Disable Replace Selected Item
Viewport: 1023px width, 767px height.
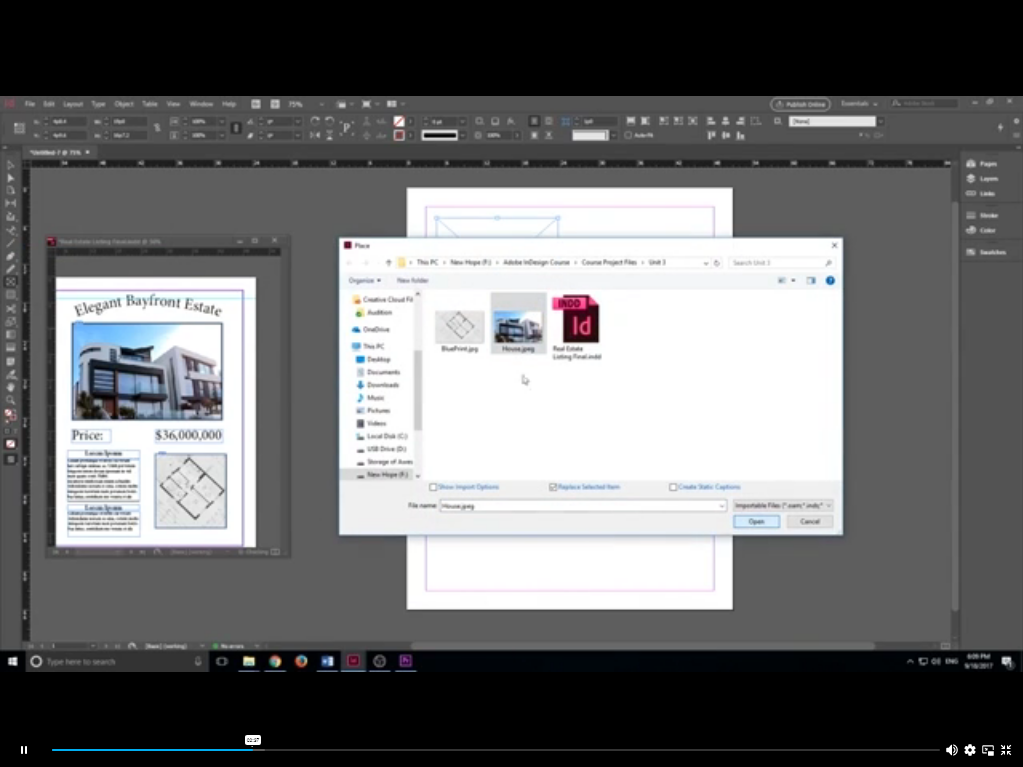click(x=552, y=487)
